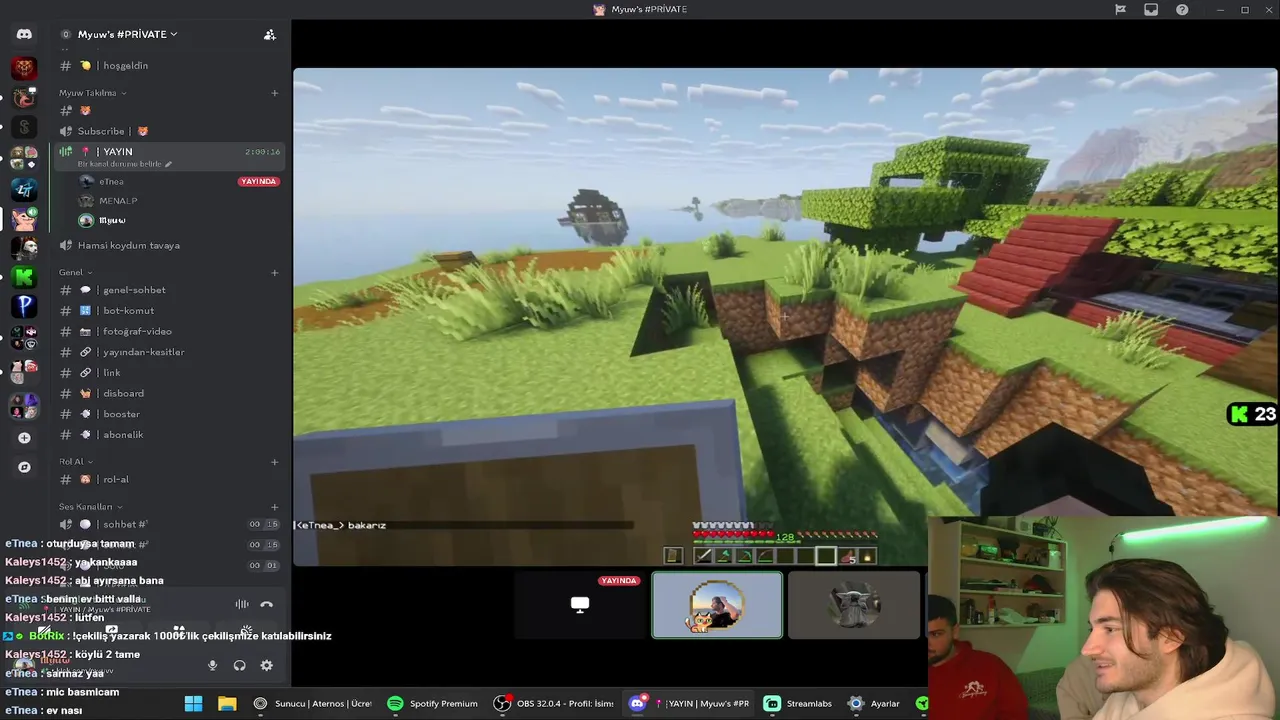Join the sohbet #1 voice channel

click(x=168, y=524)
